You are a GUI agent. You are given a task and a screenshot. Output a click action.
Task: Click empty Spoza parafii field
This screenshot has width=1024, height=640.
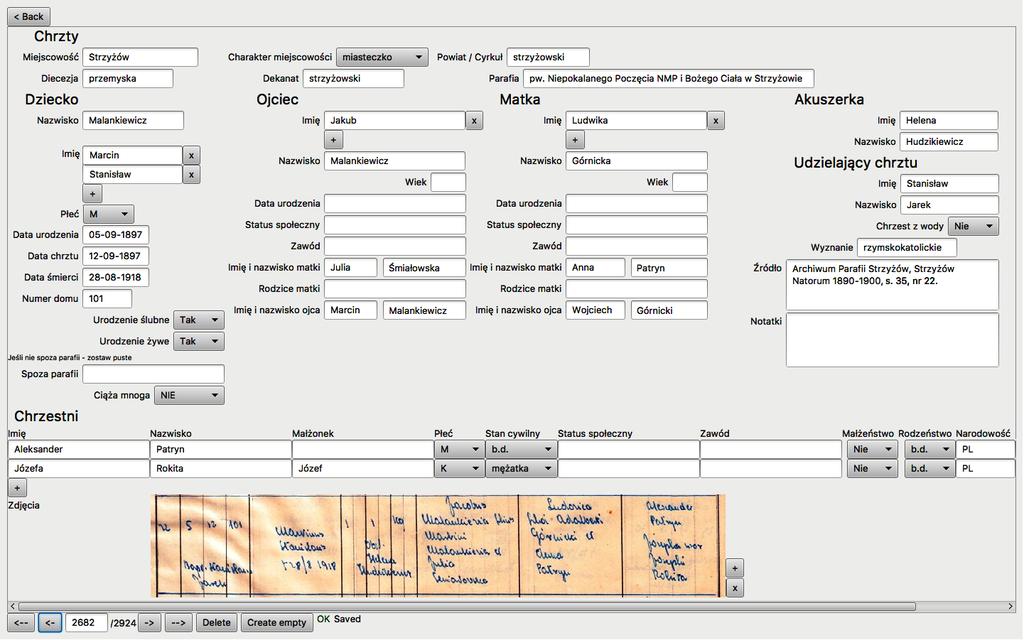click(153, 374)
